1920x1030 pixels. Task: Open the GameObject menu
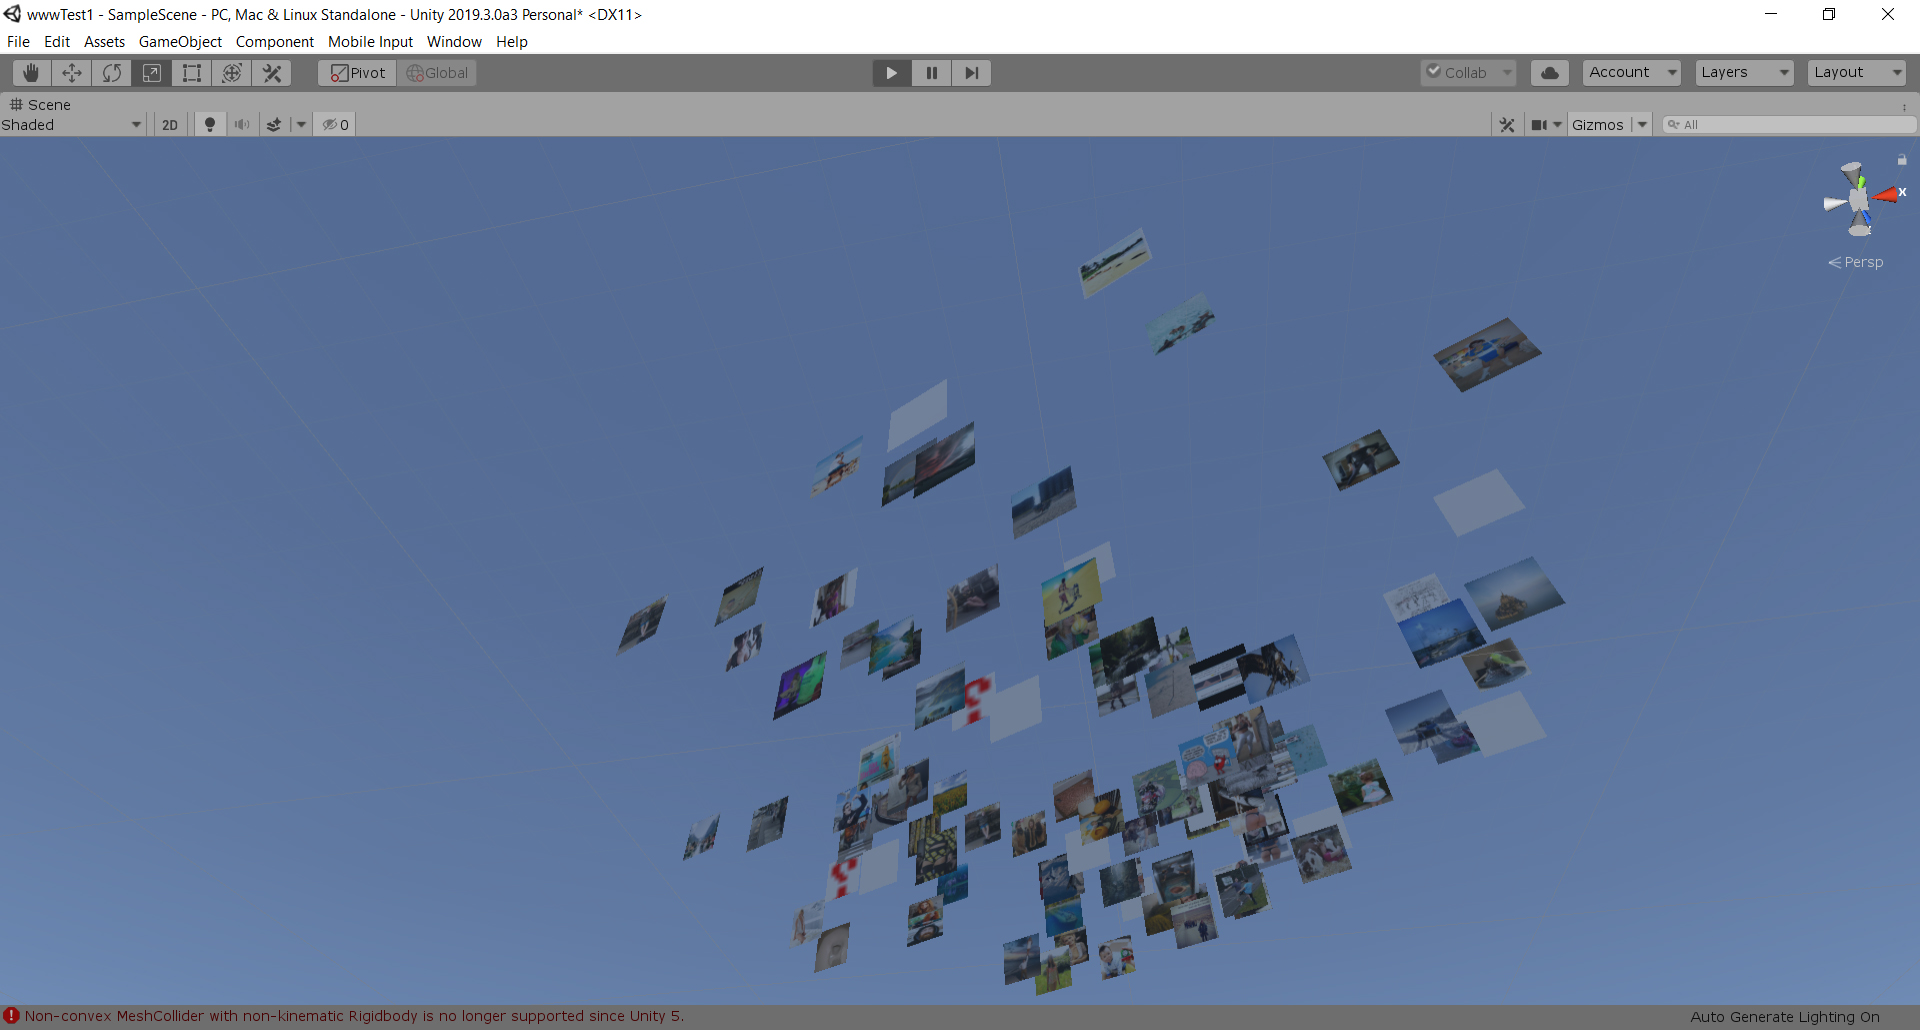180,42
